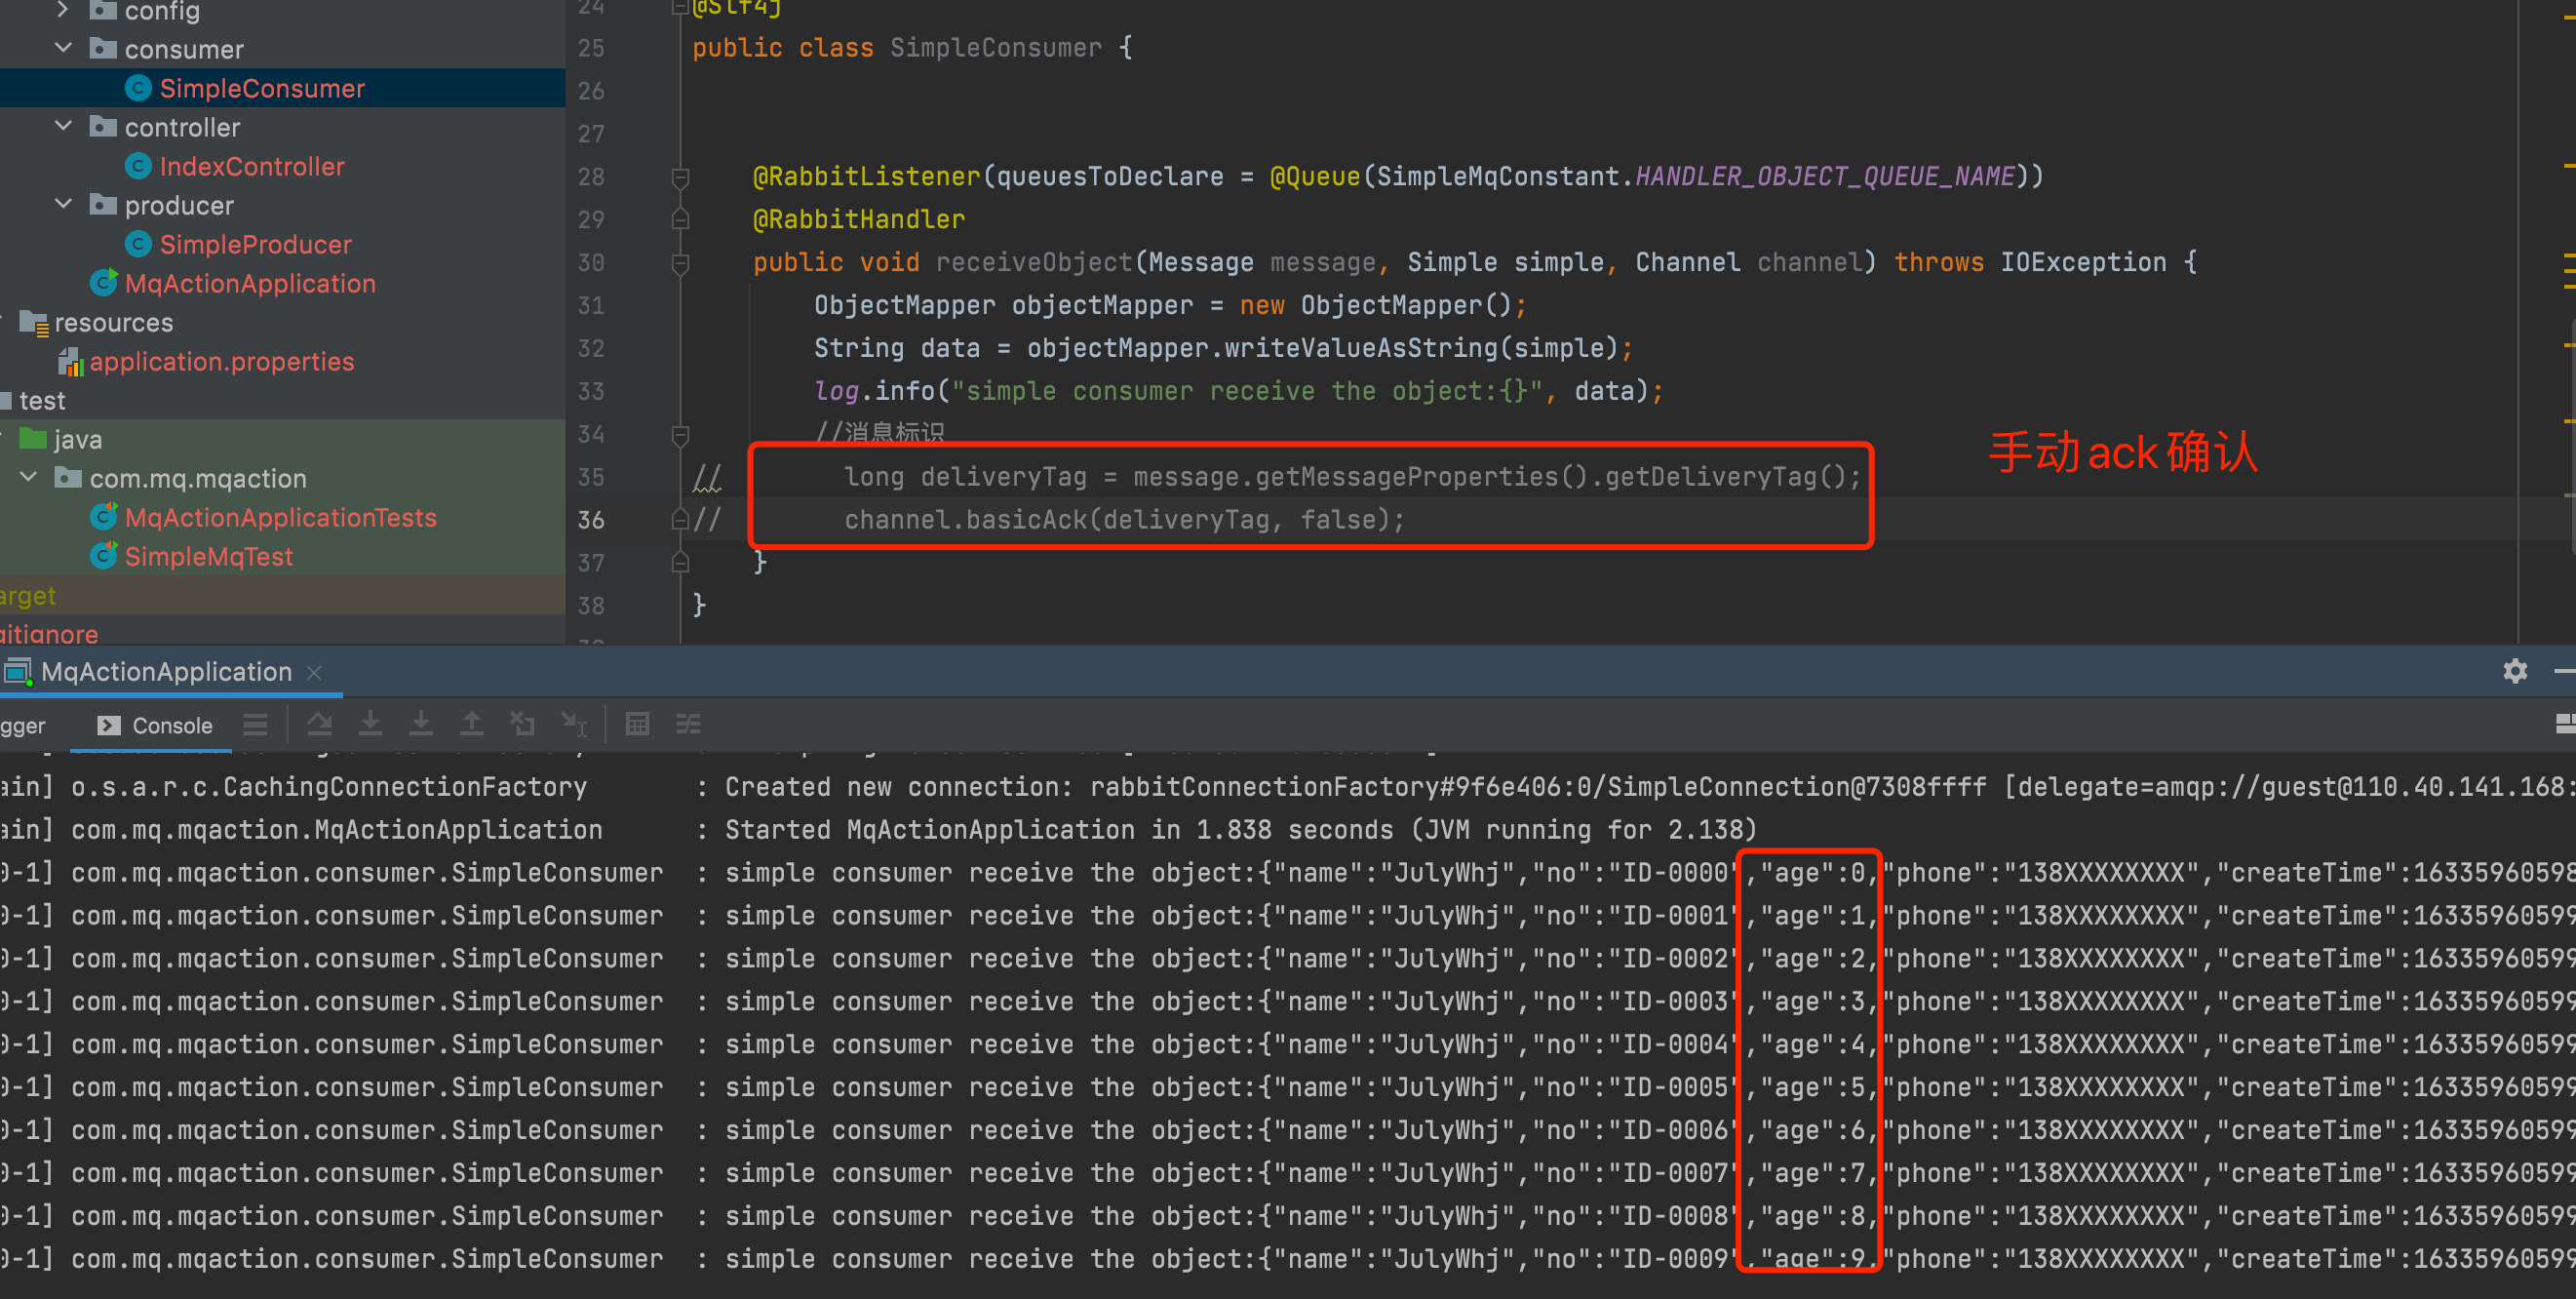Click the Drop Frame icon

click(522, 724)
